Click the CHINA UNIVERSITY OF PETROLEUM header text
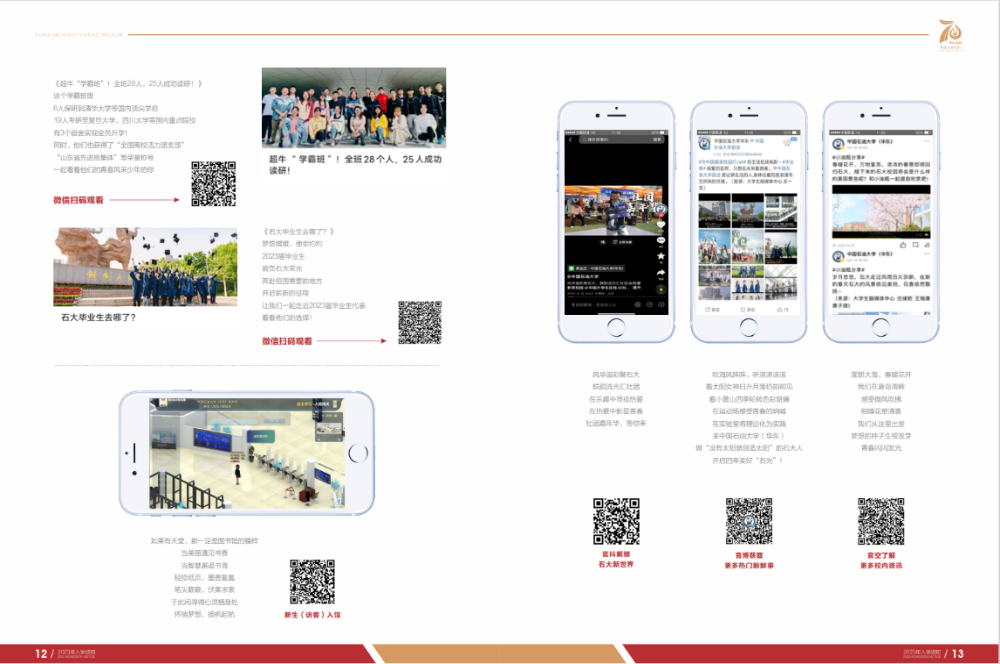This screenshot has width=1000, height=664. click(79, 35)
